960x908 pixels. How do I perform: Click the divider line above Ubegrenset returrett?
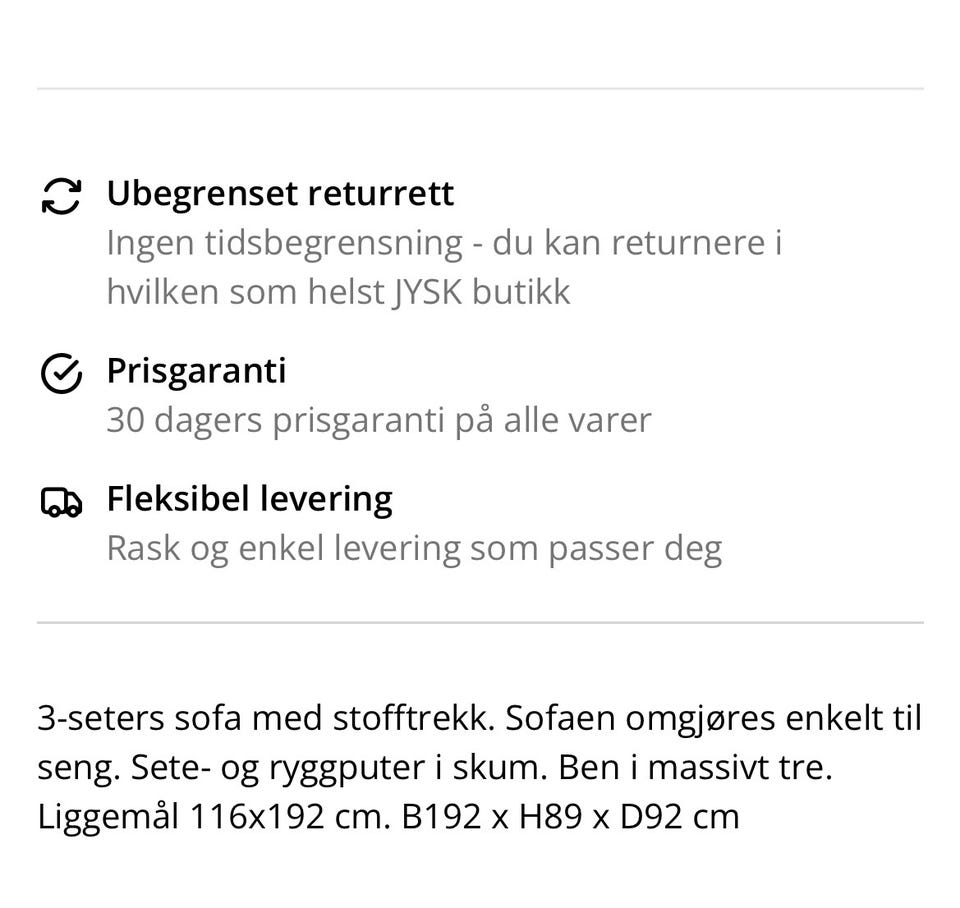tap(480, 89)
